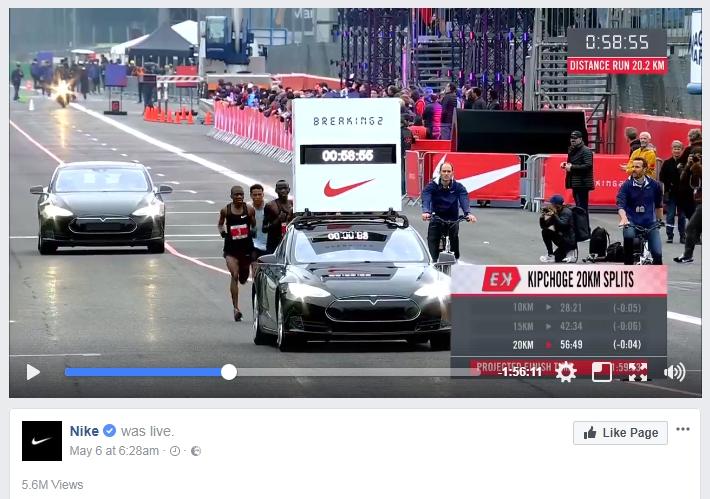Click the 20KM 56:49 split row
The height and width of the screenshot is (499, 710).
click(559, 345)
